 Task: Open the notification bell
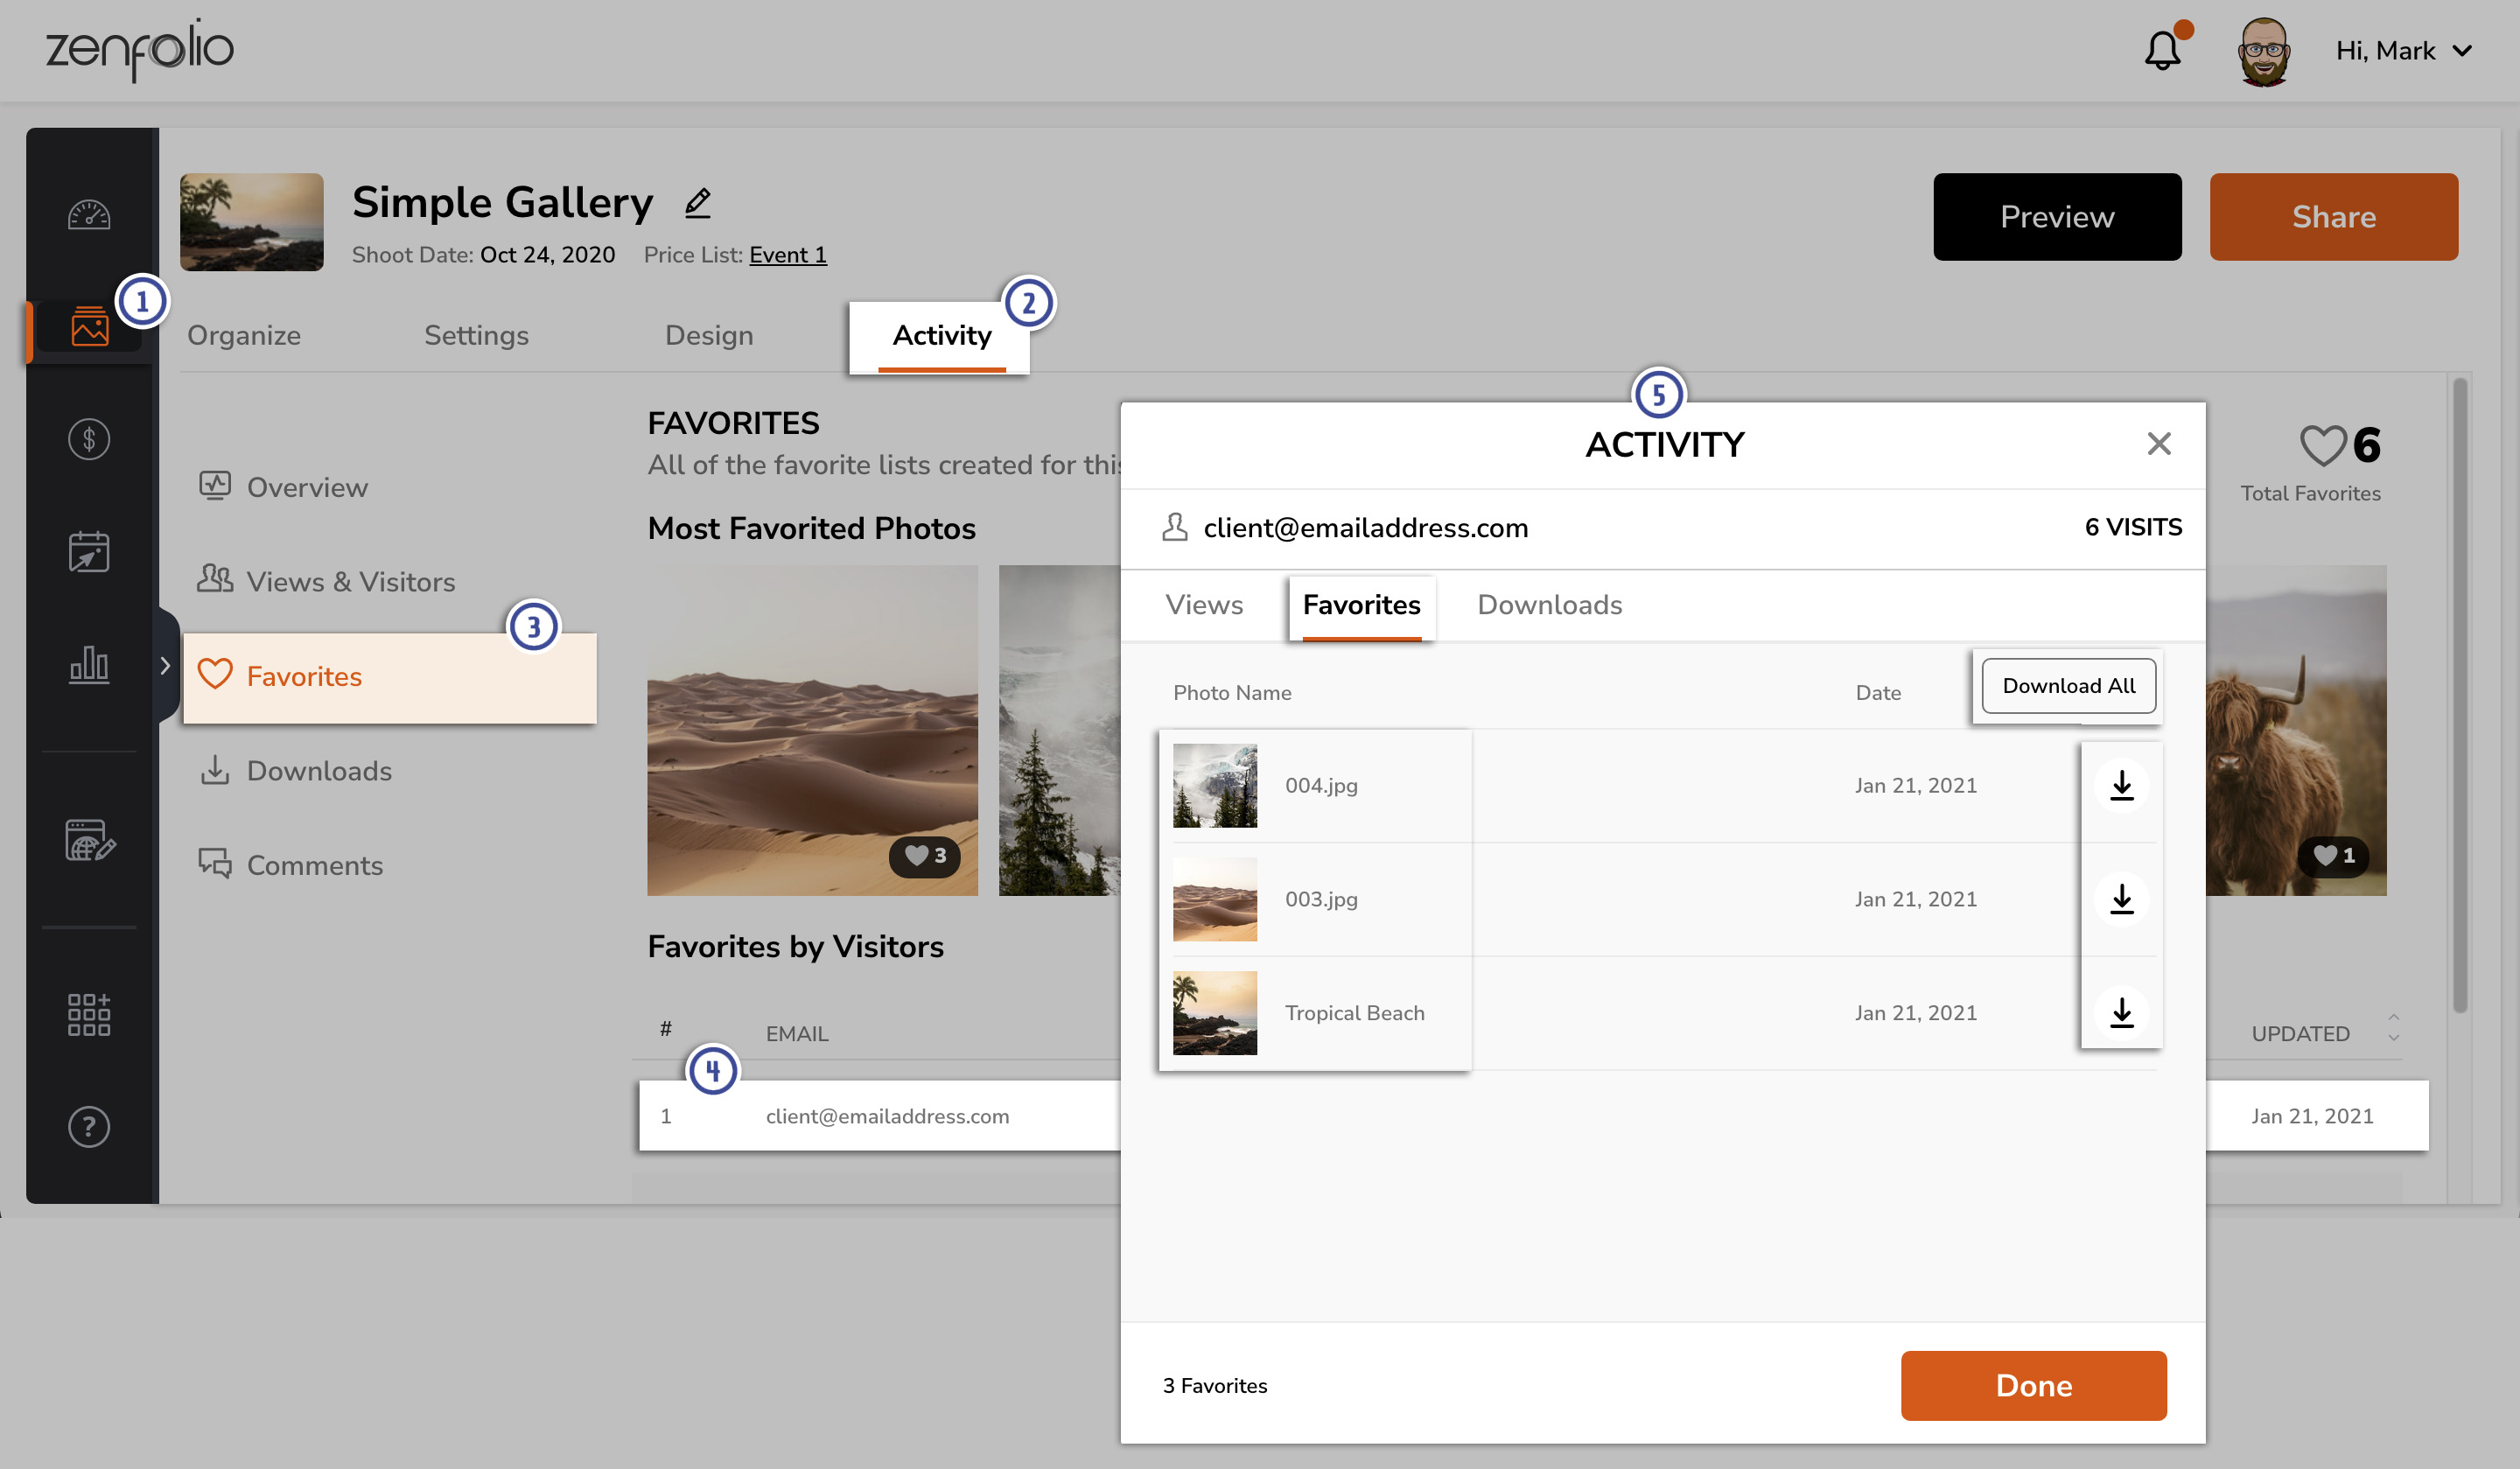(2163, 50)
